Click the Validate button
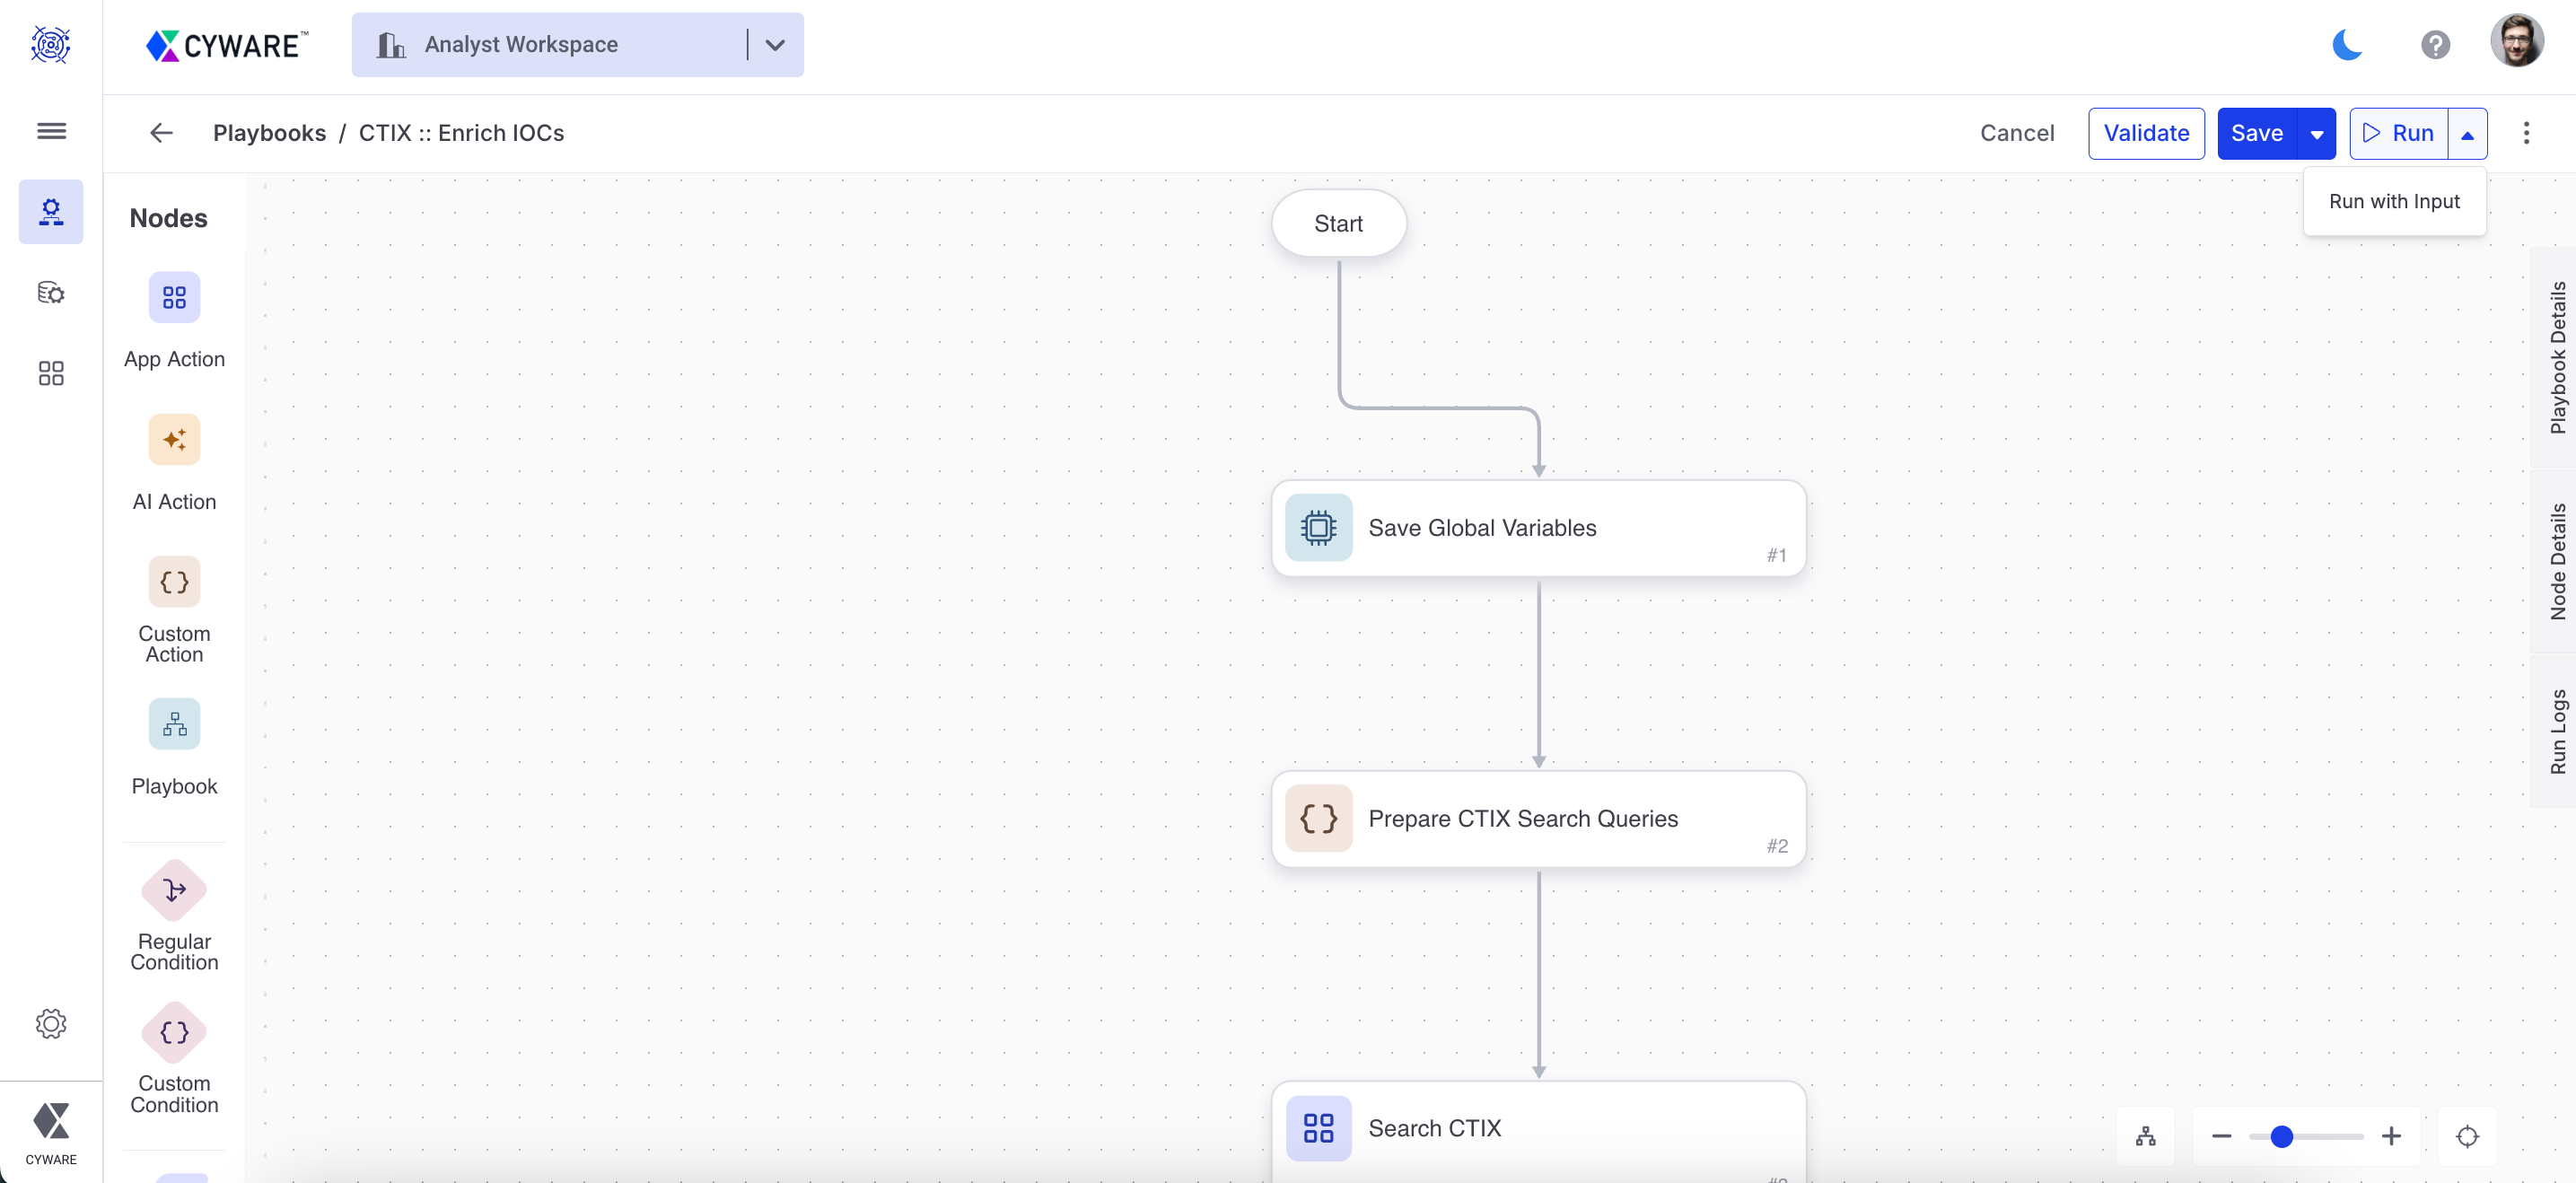 tap(2146, 134)
